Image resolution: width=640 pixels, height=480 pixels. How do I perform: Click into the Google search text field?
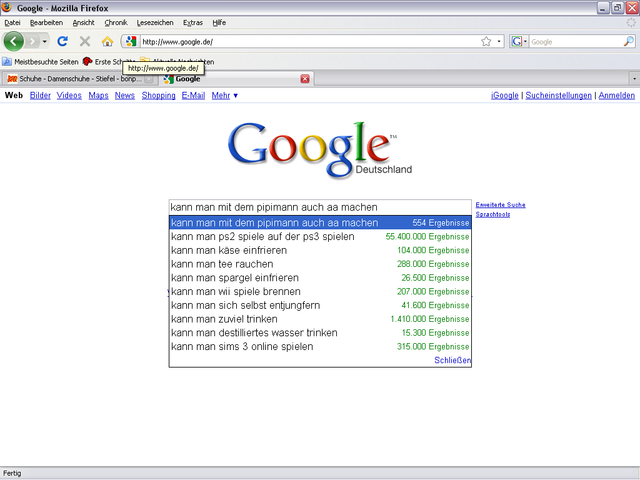pos(320,207)
